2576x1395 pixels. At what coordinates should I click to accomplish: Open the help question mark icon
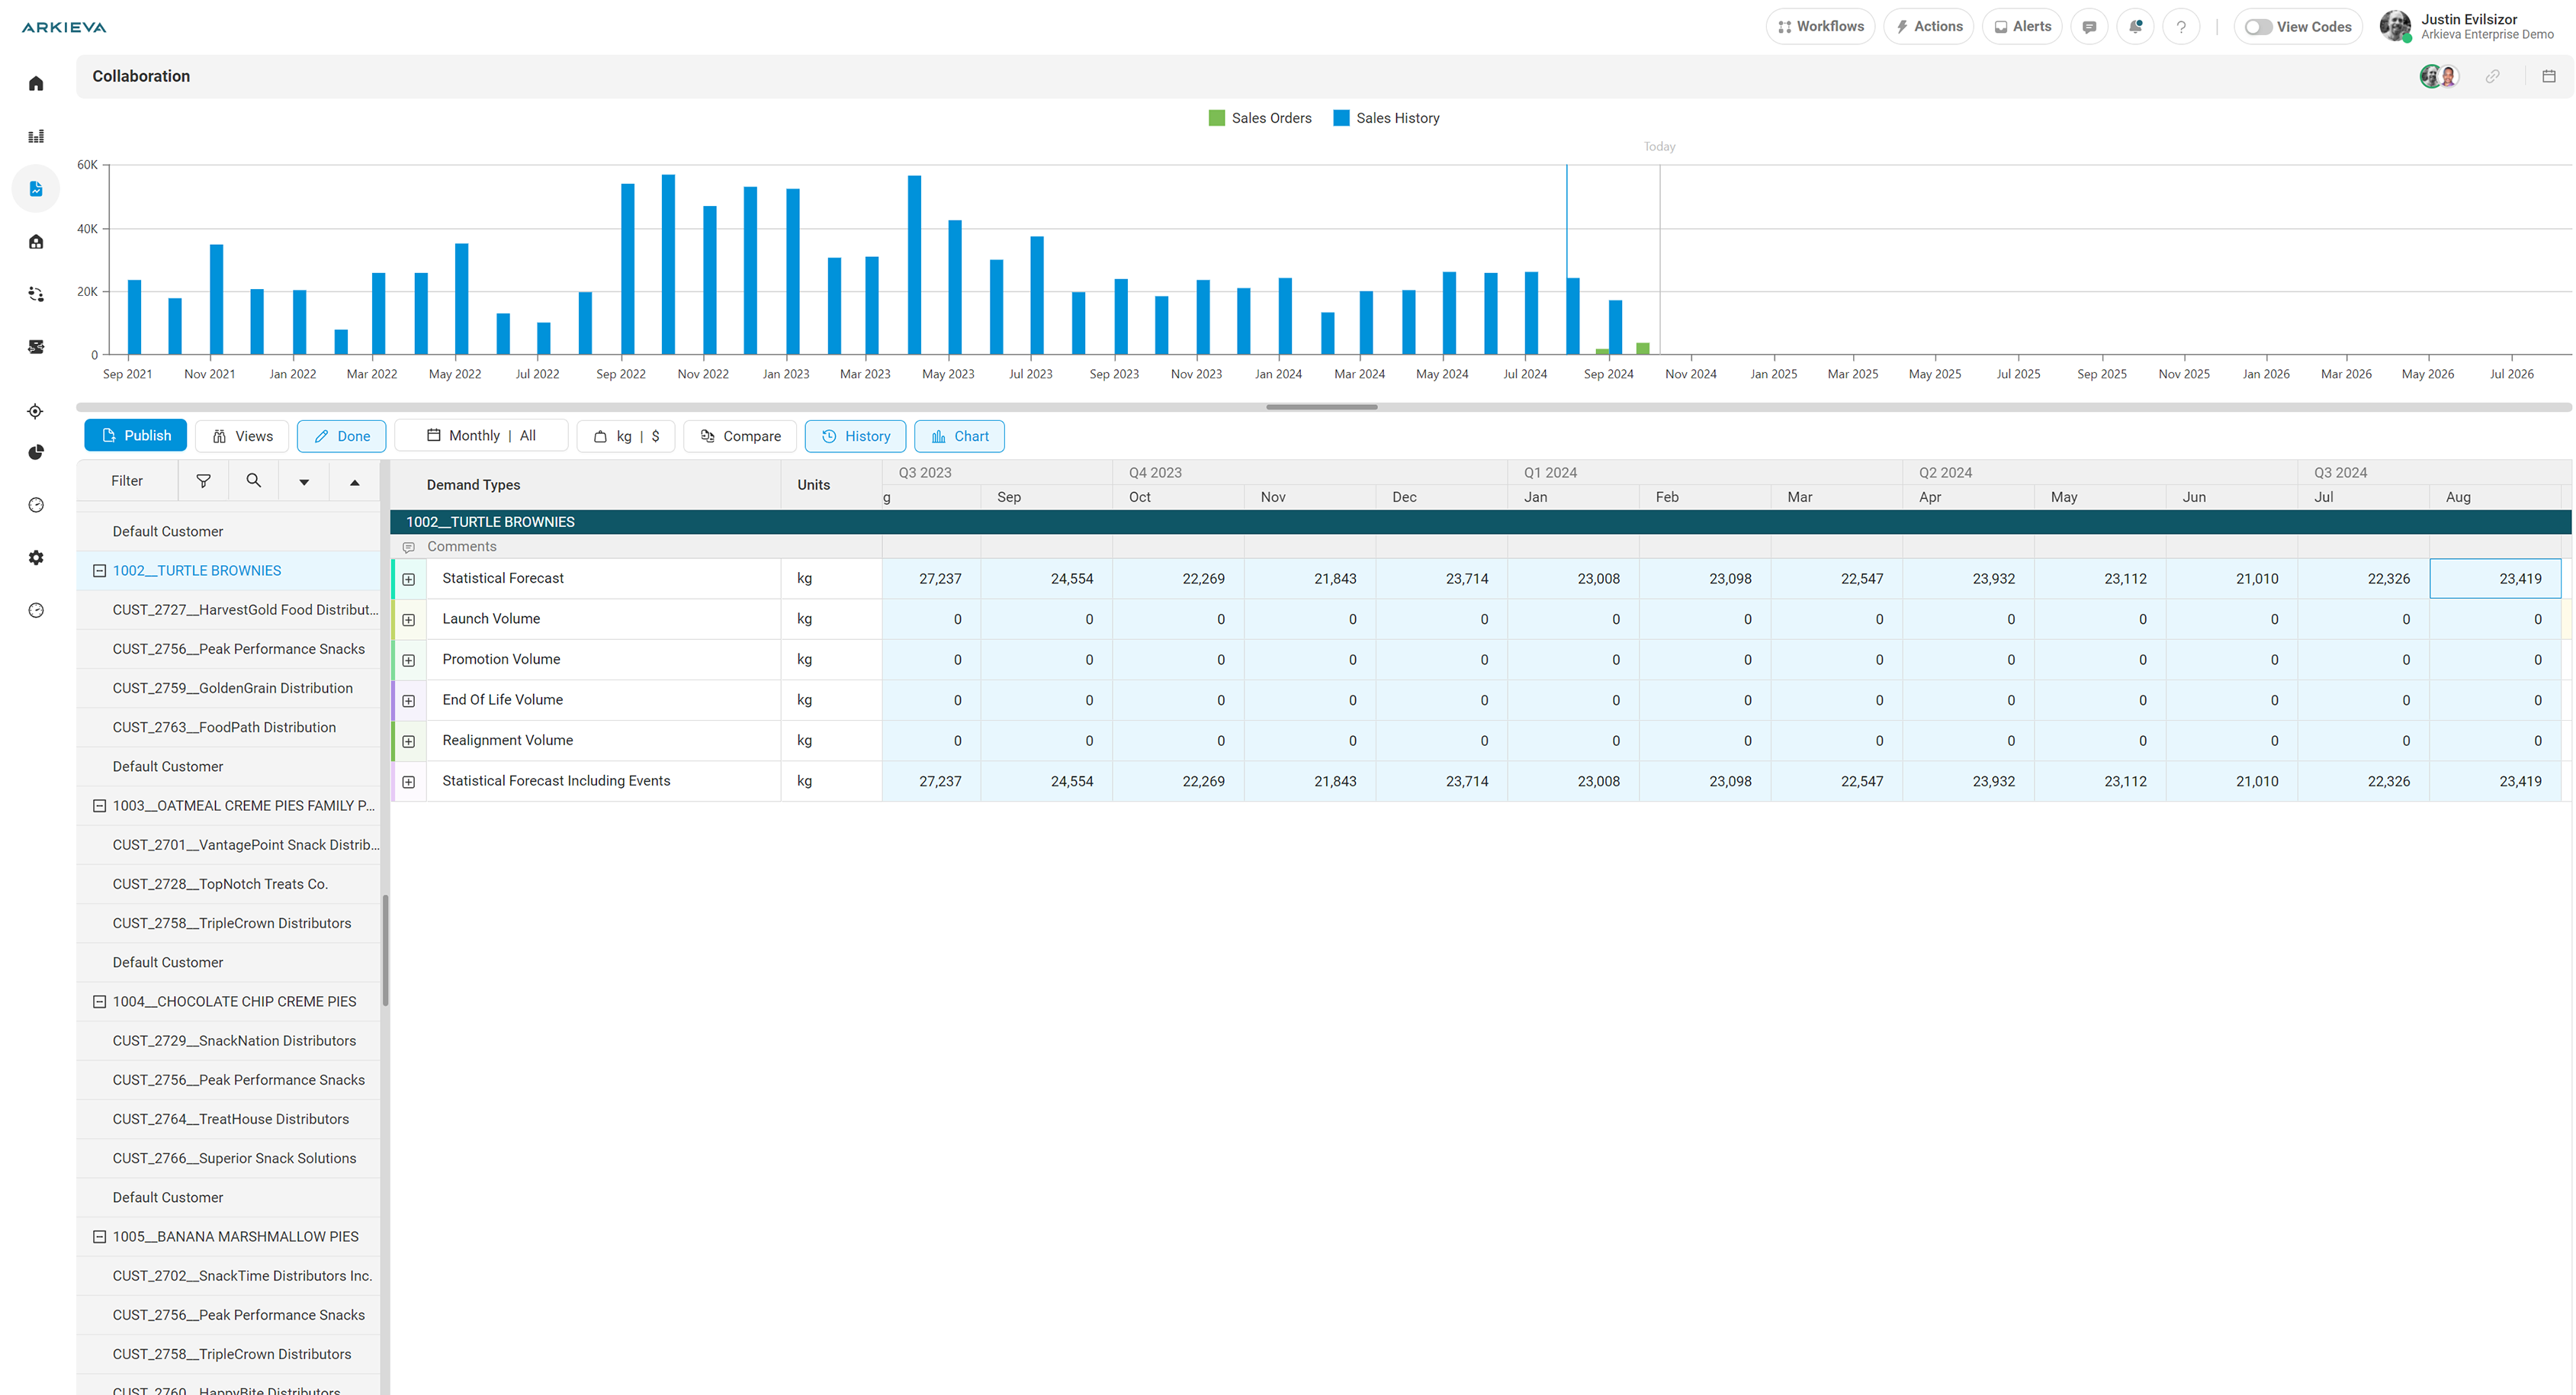pyautogui.click(x=2181, y=27)
